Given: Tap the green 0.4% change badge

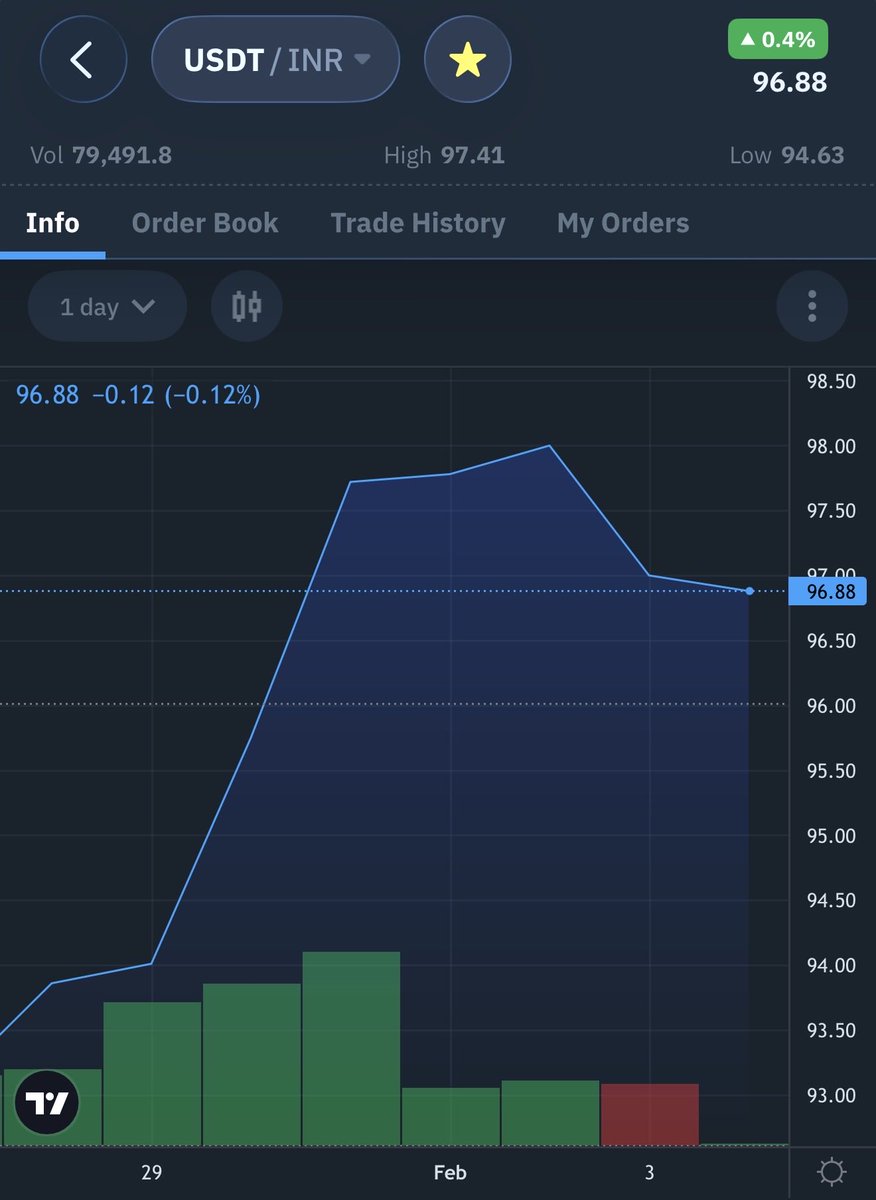Looking at the screenshot, I should coord(777,40).
